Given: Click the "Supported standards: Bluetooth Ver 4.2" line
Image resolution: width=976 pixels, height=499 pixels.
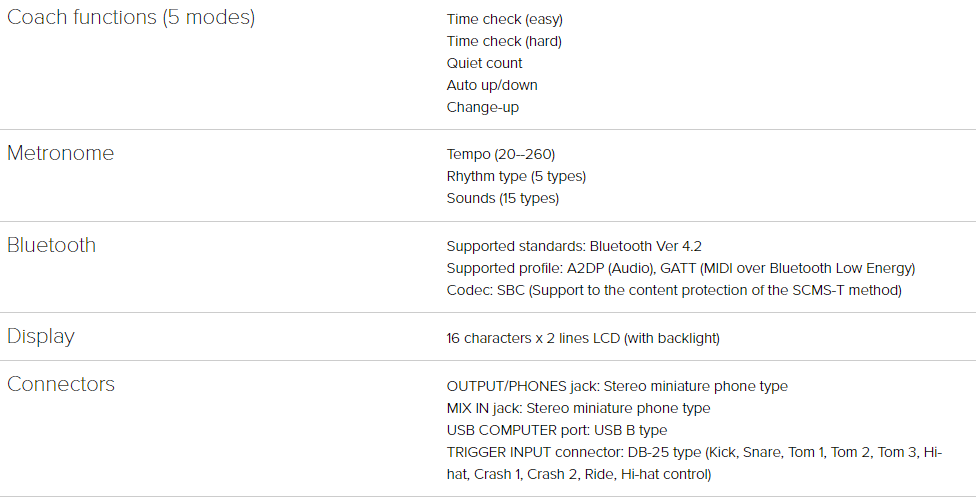Looking at the screenshot, I should click(x=581, y=246).
